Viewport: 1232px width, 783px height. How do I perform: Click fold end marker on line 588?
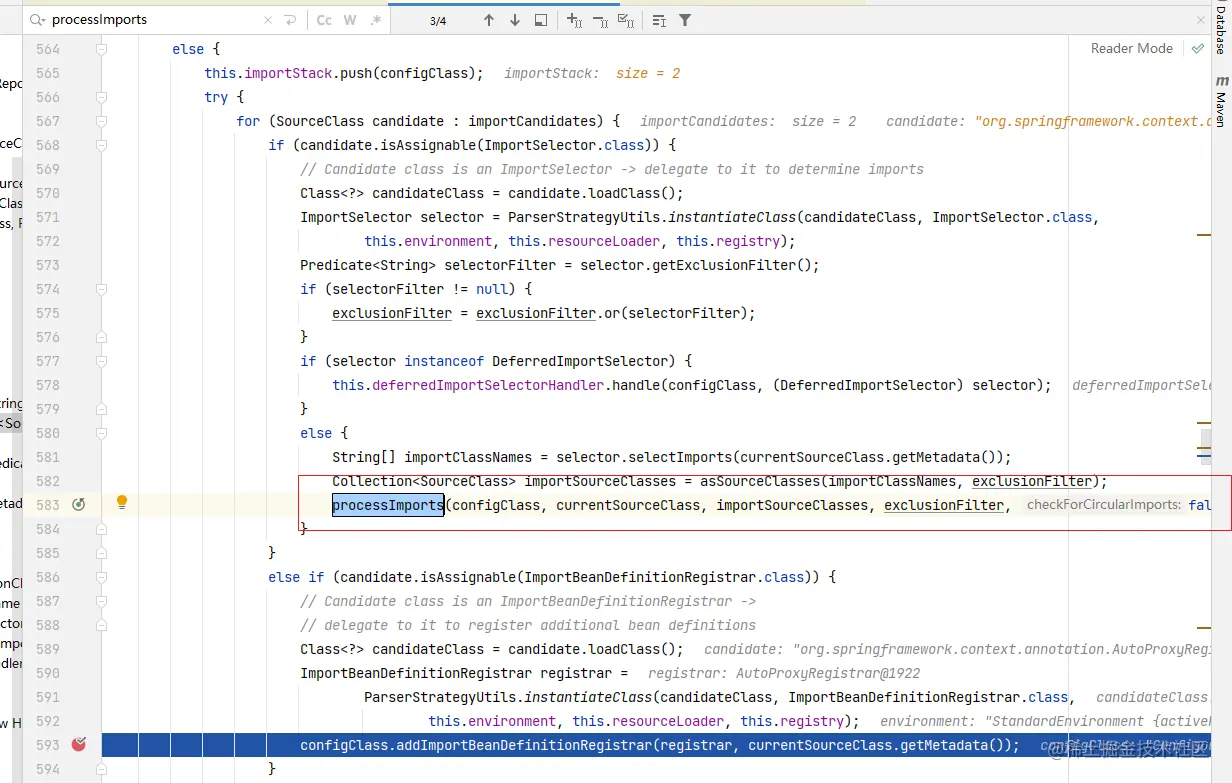(x=101, y=625)
